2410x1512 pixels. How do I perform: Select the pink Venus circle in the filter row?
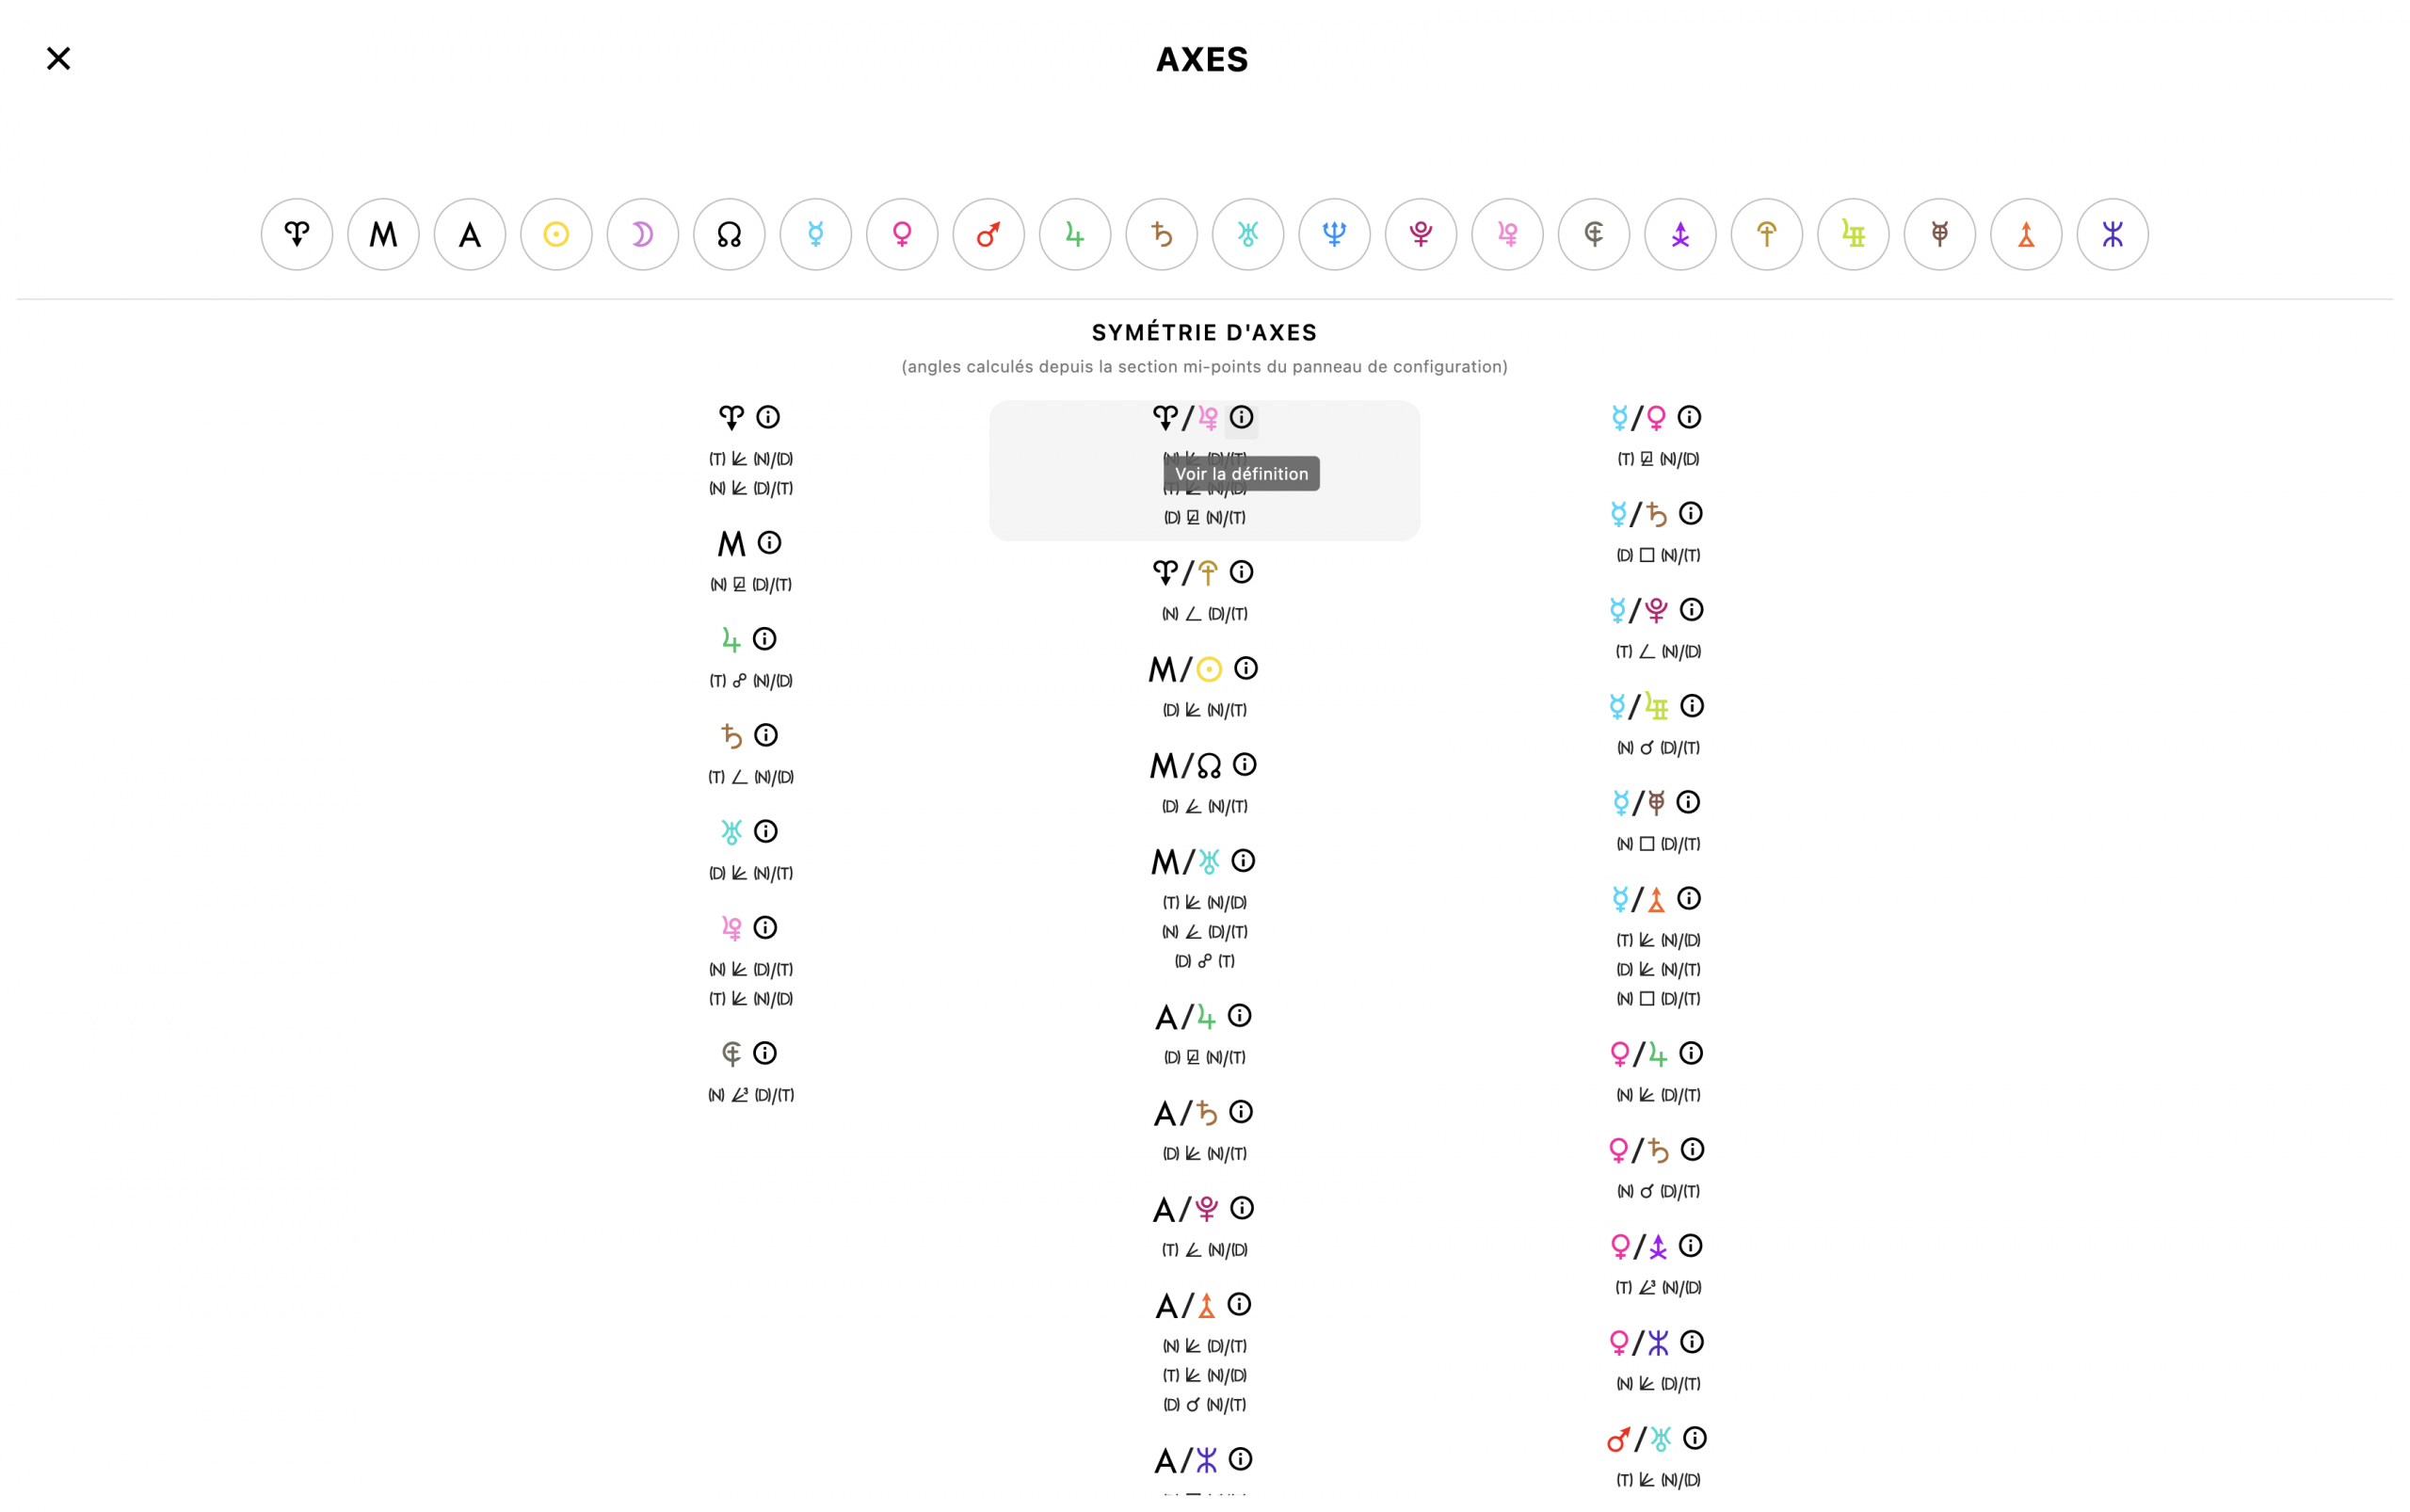pos(902,234)
